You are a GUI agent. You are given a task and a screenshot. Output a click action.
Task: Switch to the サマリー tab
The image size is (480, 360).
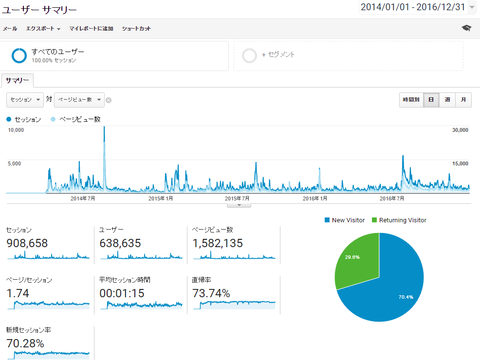point(17,81)
